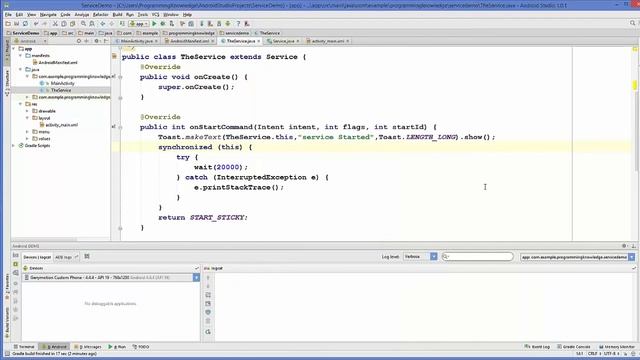Click the Open folder toolbar icon
The width and height of the screenshot is (640, 360).
click(8, 24)
